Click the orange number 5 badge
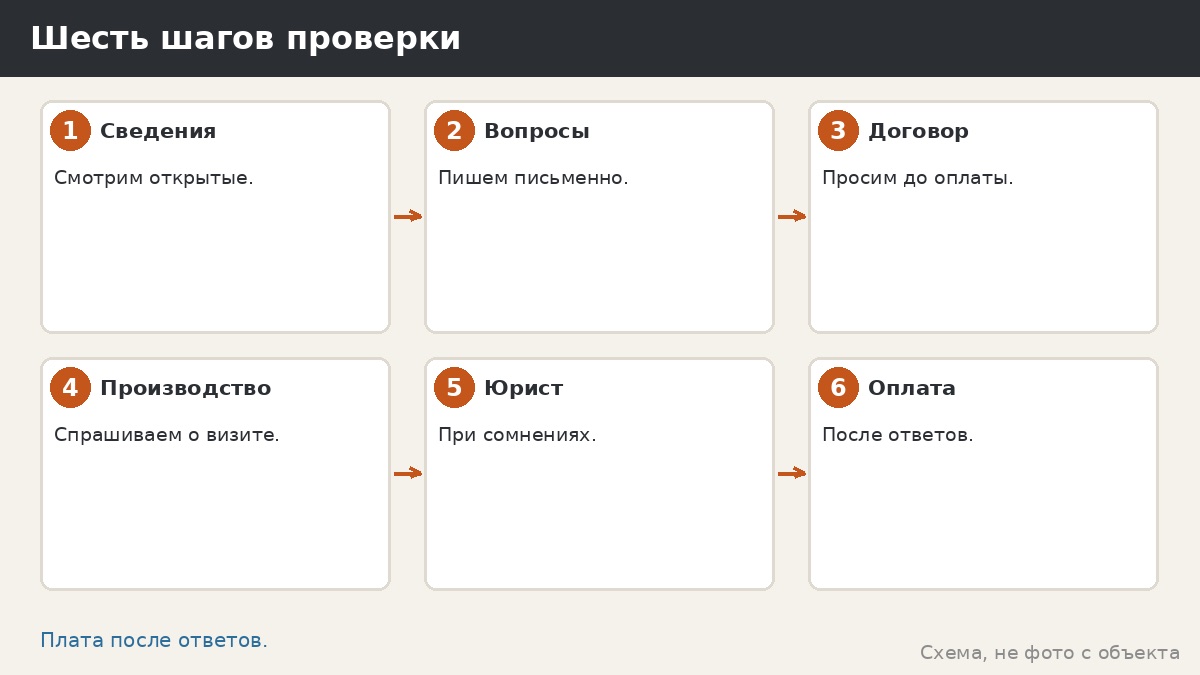 click(454, 388)
